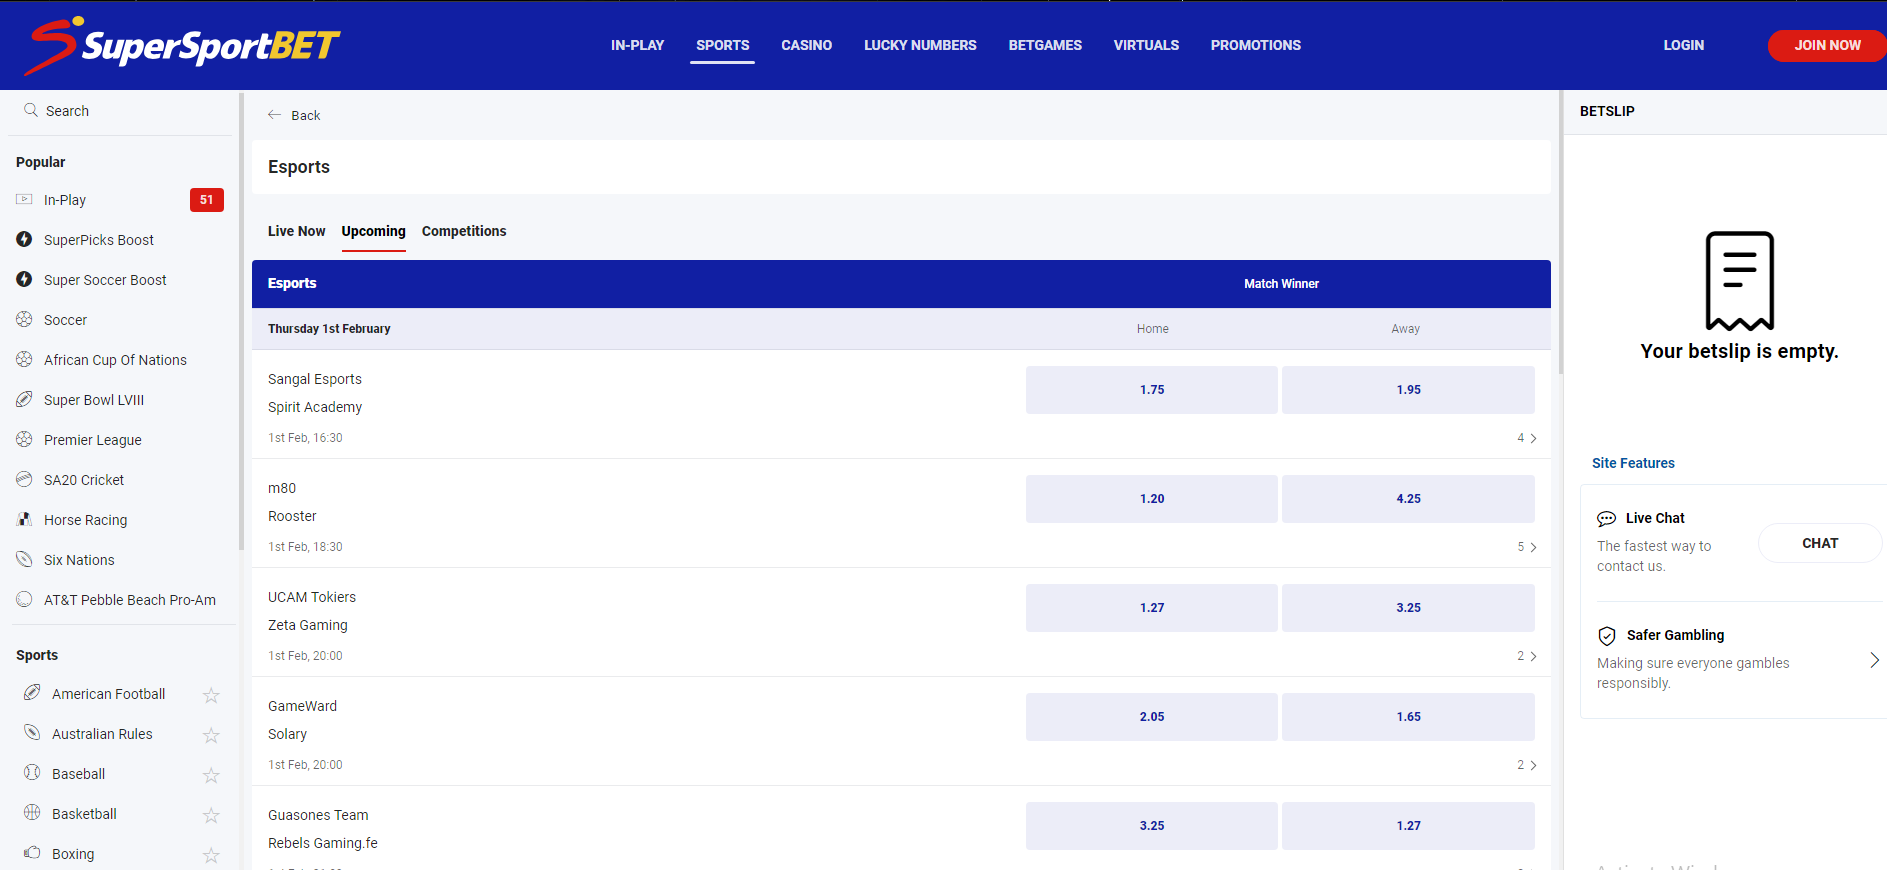Start a chat with CHAT button
The height and width of the screenshot is (870, 1887).
point(1819,543)
